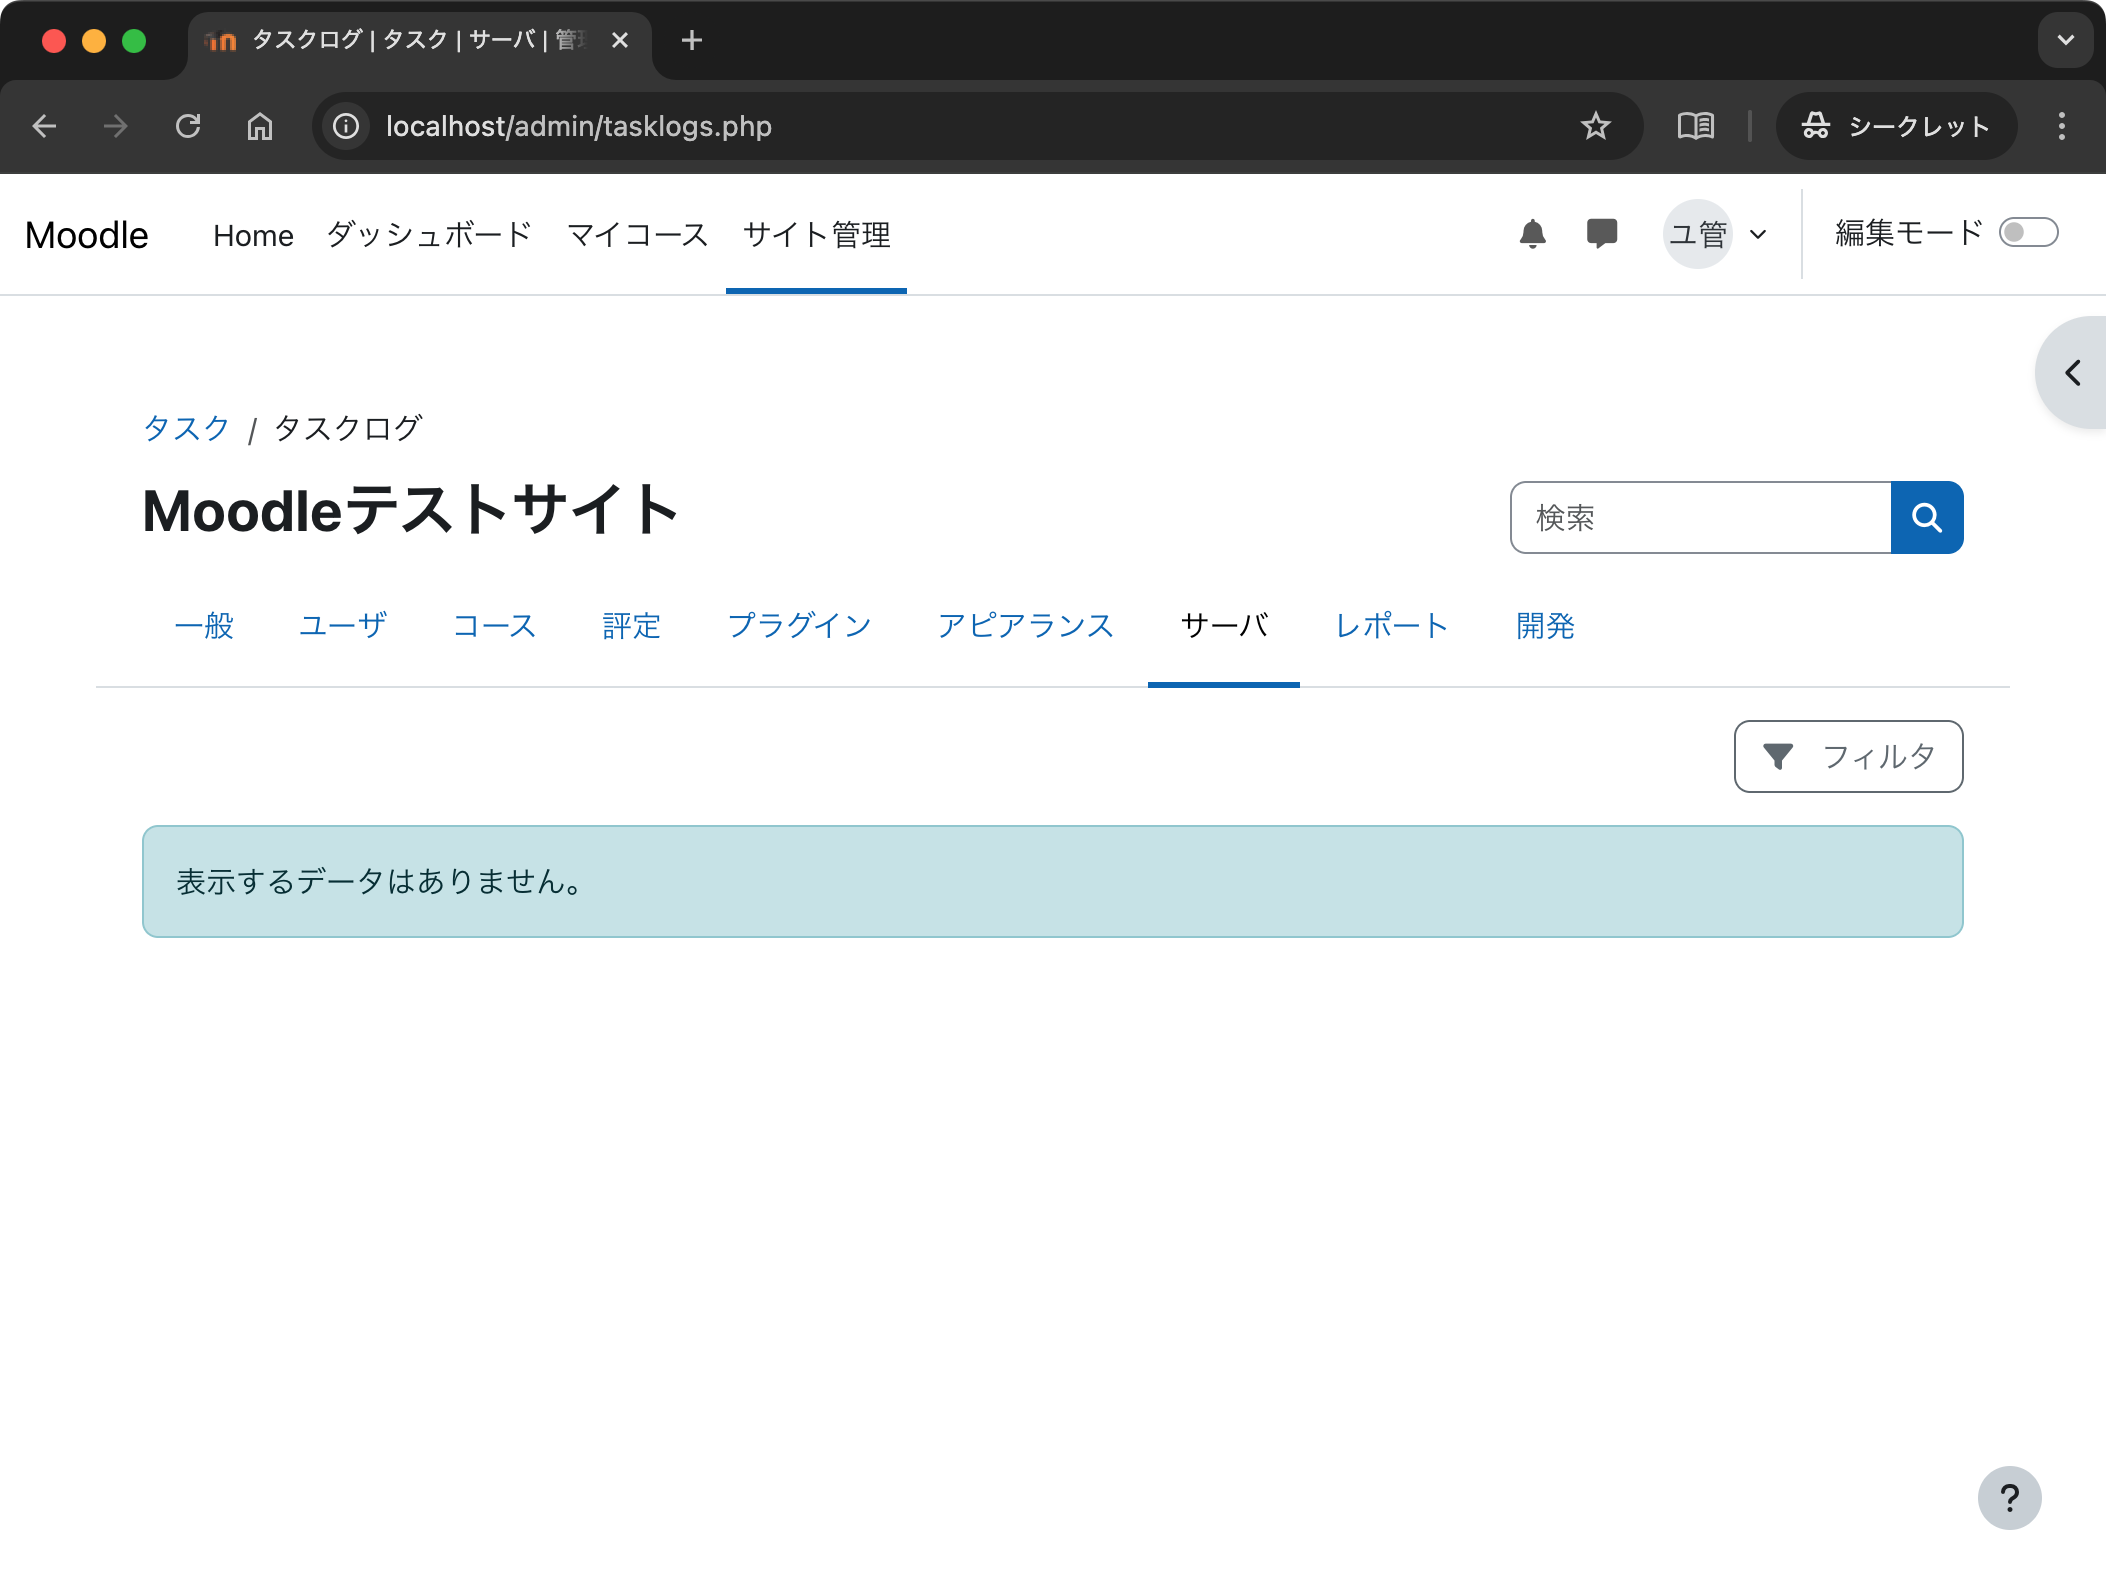Viewport: 2106px width, 1594px height.
Task: Expand the user menu next to ユ管
Action: pos(1758,234)
